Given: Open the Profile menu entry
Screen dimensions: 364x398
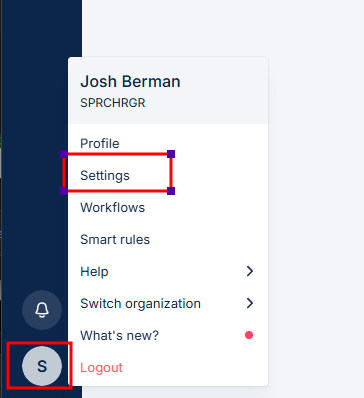Looking at the screenshot, I should (x=100, y=144).
